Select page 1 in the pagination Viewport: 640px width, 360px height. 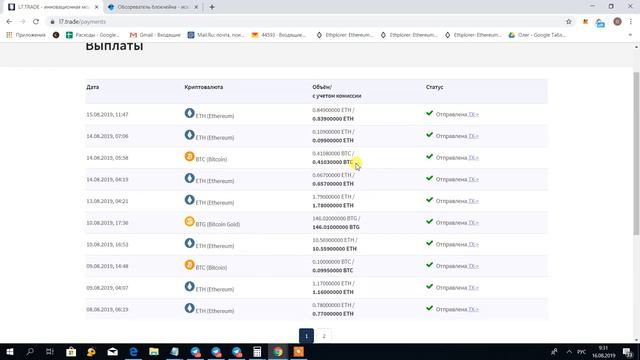[307, 336]
